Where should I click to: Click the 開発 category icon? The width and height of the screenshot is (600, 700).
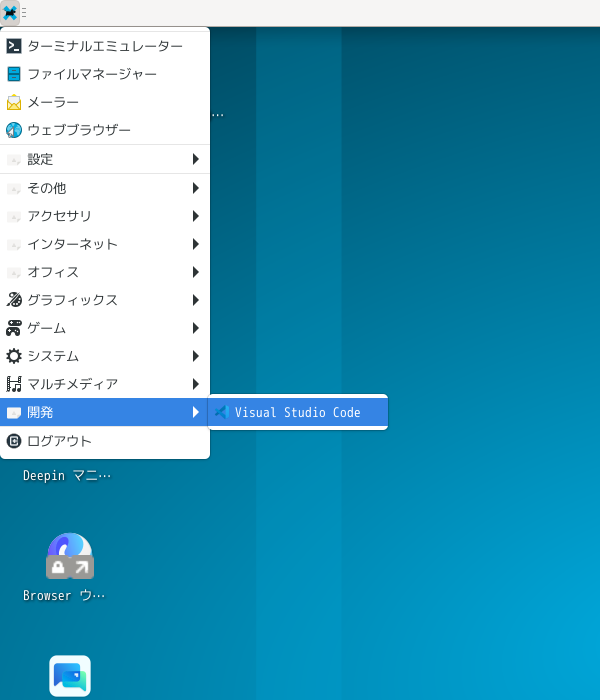pyautogui.click(x=14, y=412)
